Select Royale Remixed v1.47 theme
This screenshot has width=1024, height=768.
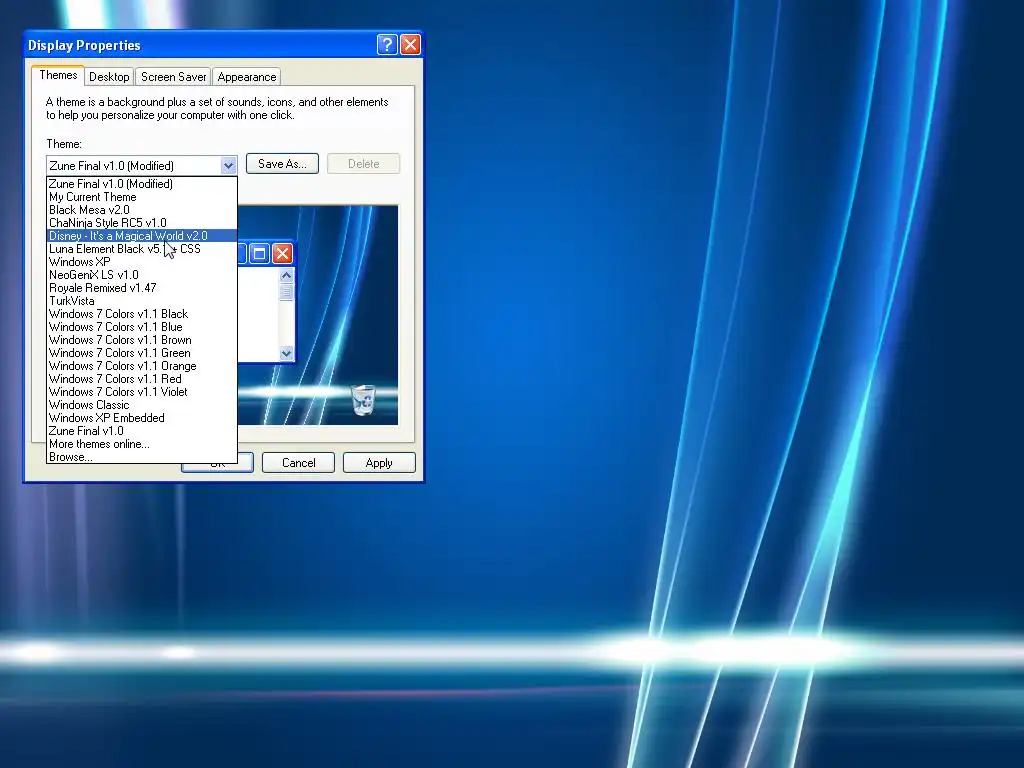[142, 288]
